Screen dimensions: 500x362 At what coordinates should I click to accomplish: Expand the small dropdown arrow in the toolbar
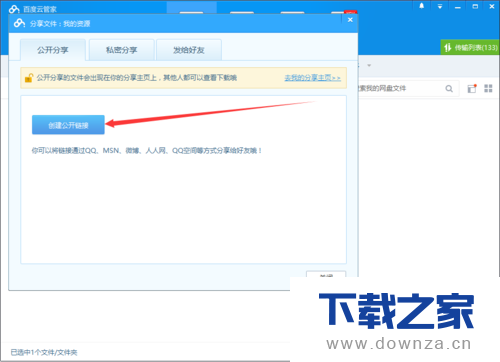369,65
